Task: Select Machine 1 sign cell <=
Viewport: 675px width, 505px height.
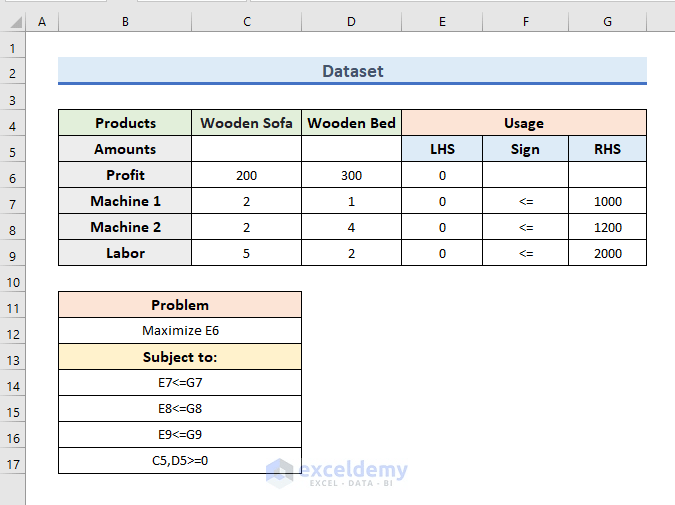Action: [x=526, y=201]
